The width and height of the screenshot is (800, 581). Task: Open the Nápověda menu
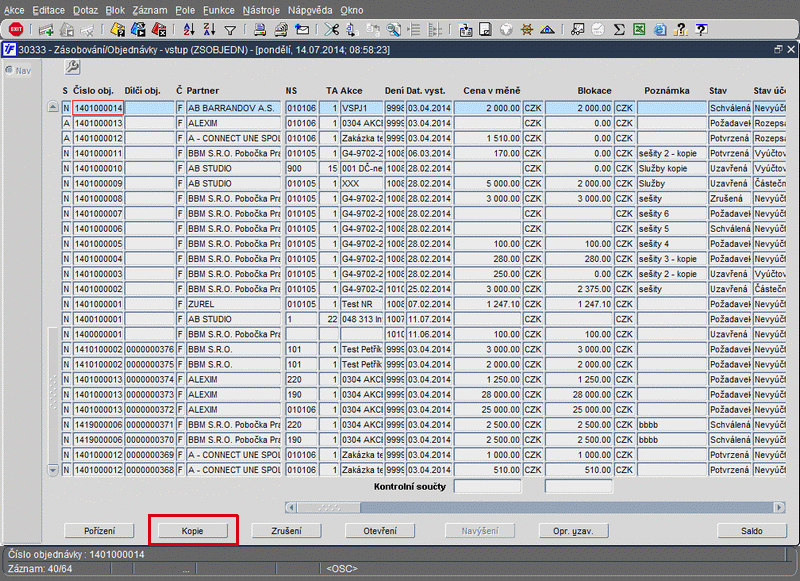(x=310, y=10)
